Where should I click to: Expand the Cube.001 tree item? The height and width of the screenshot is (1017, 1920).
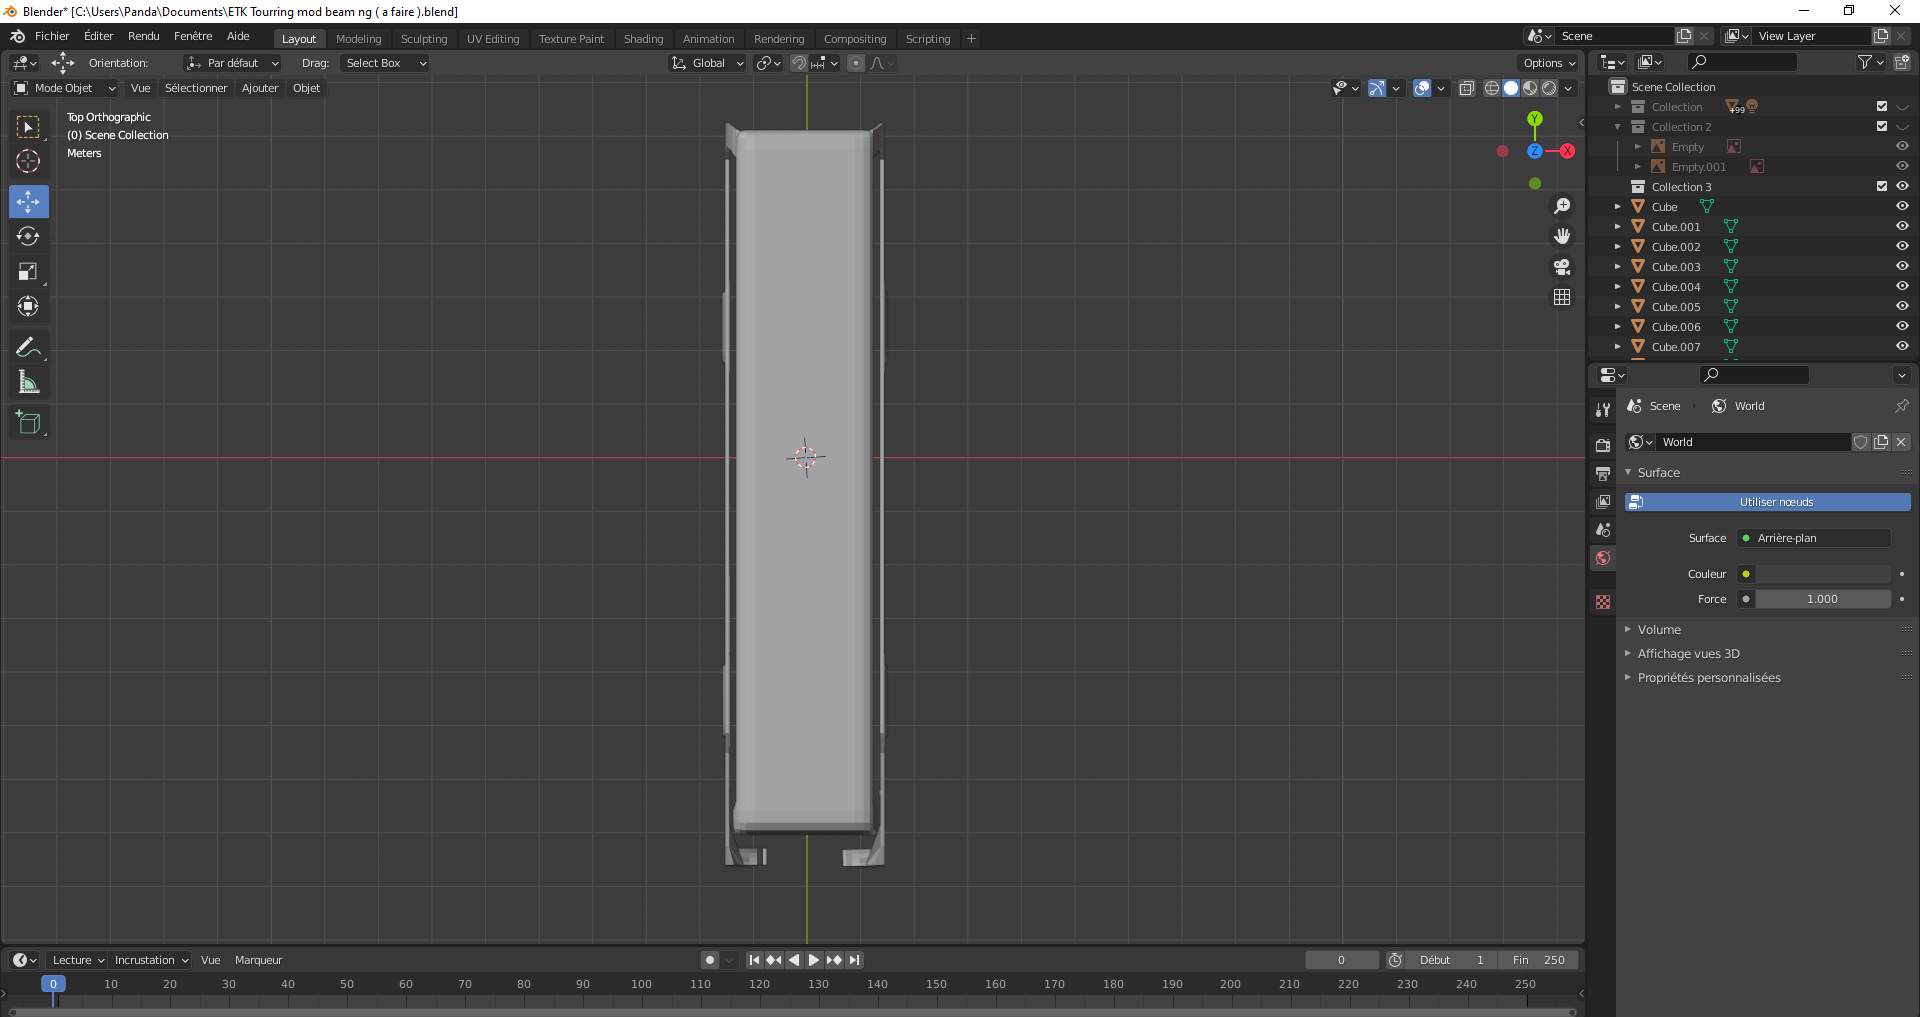1618,227
